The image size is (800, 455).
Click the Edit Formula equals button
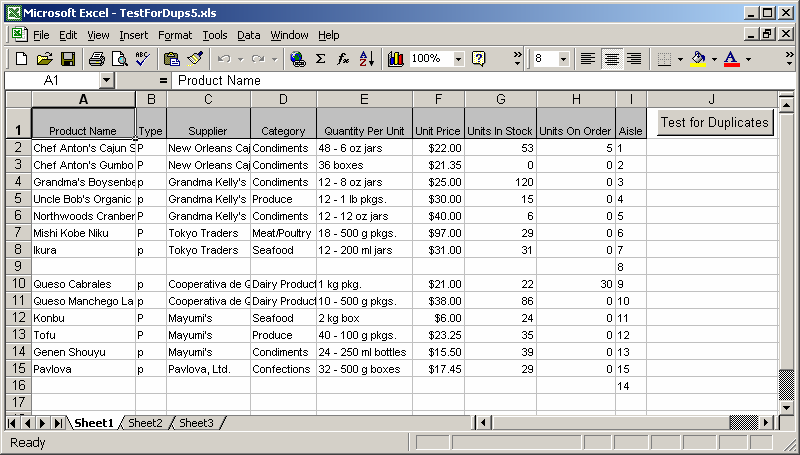click(x=163, y=81)
